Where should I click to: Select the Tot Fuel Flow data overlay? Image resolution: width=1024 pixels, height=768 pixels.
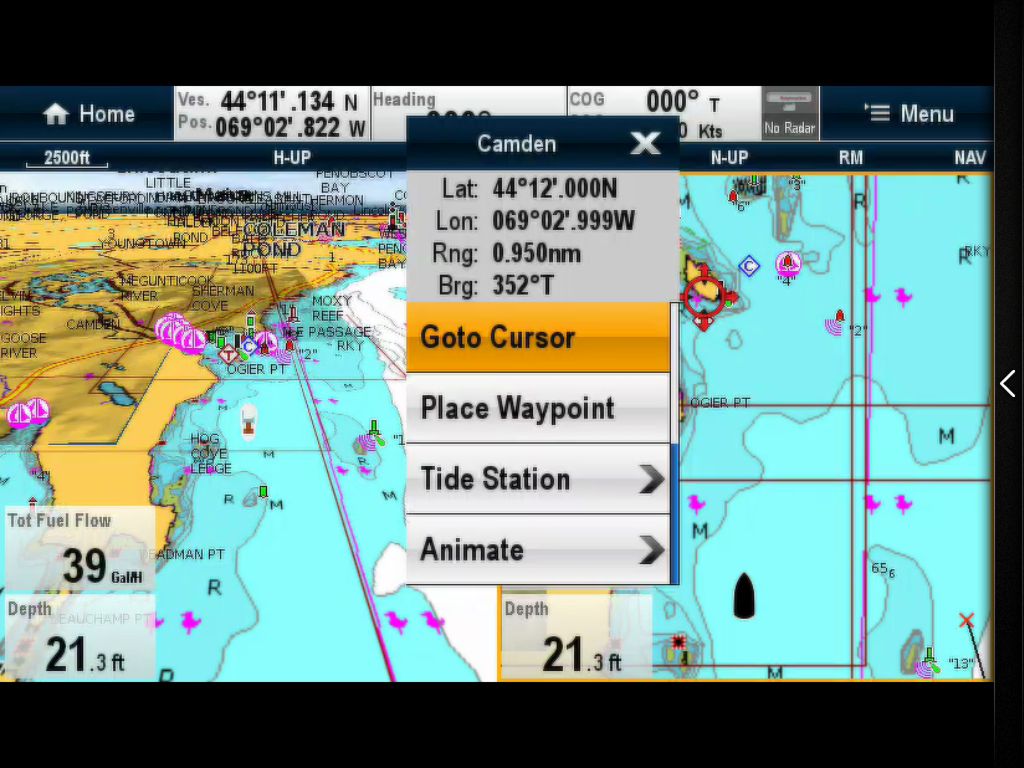80,548
